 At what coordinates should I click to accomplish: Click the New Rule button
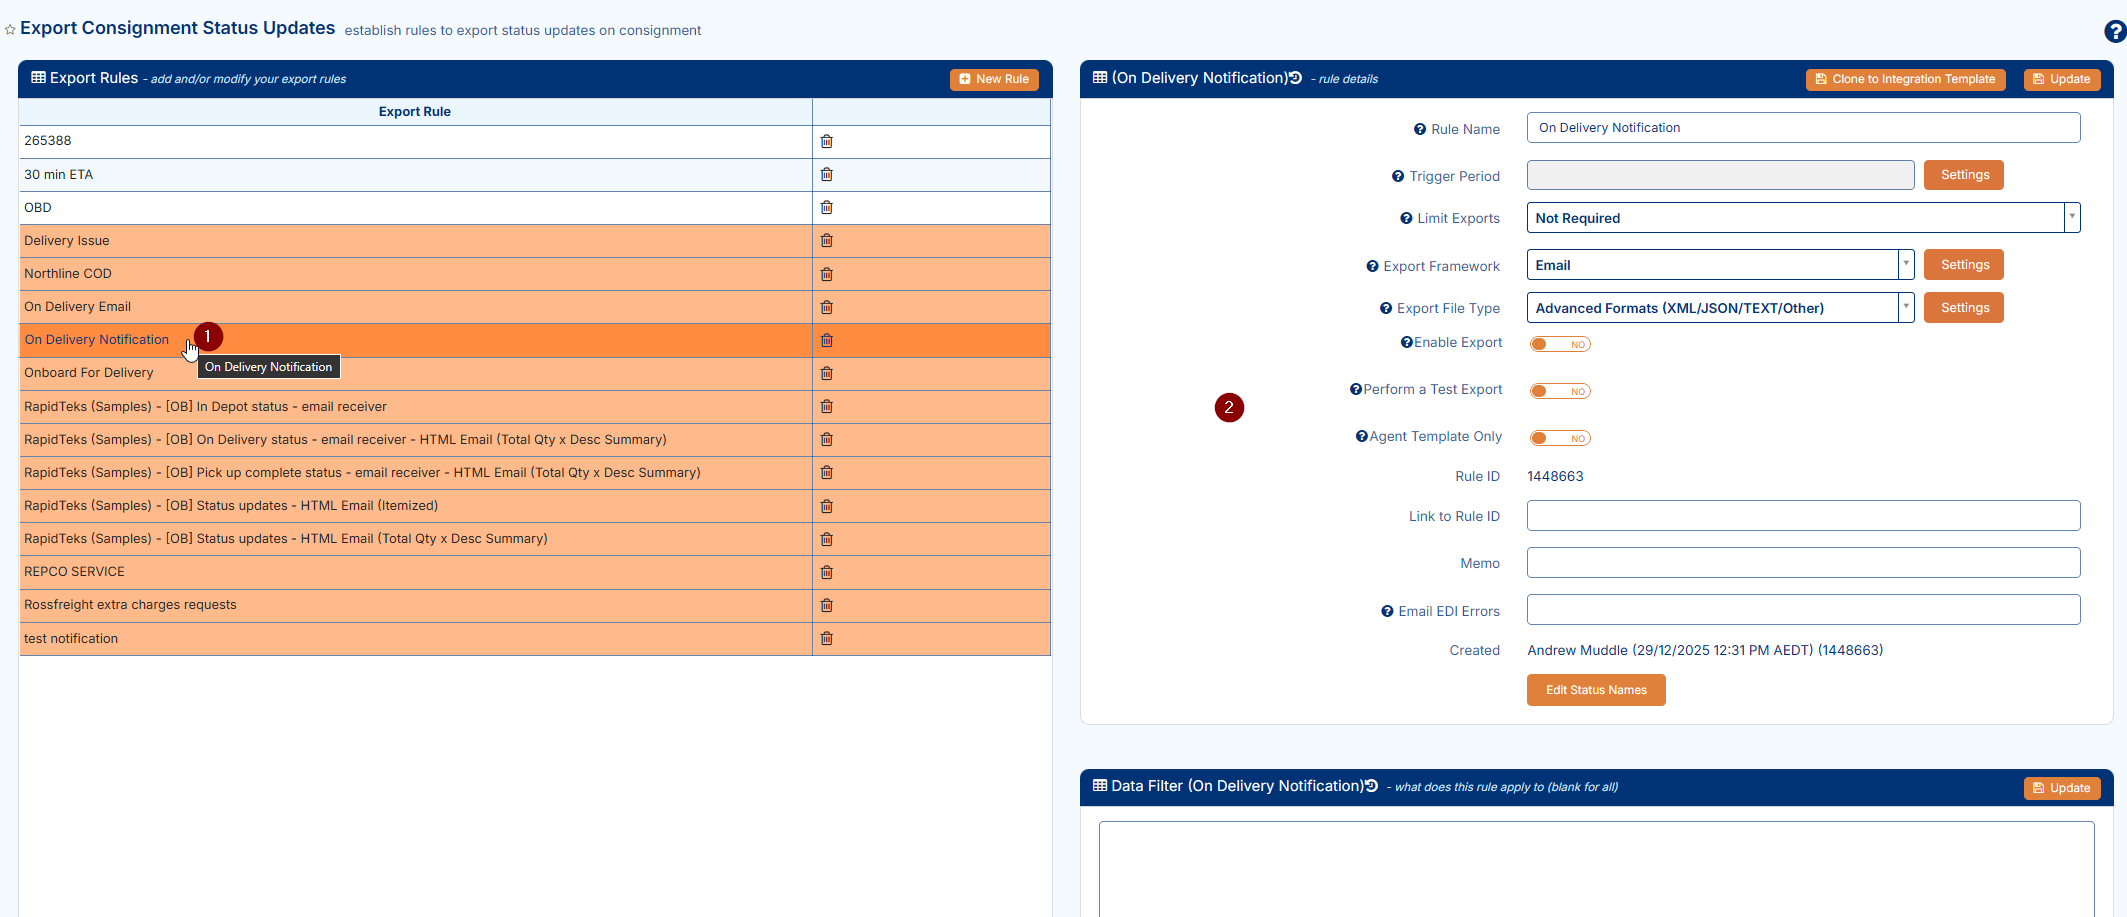(993, 79)
